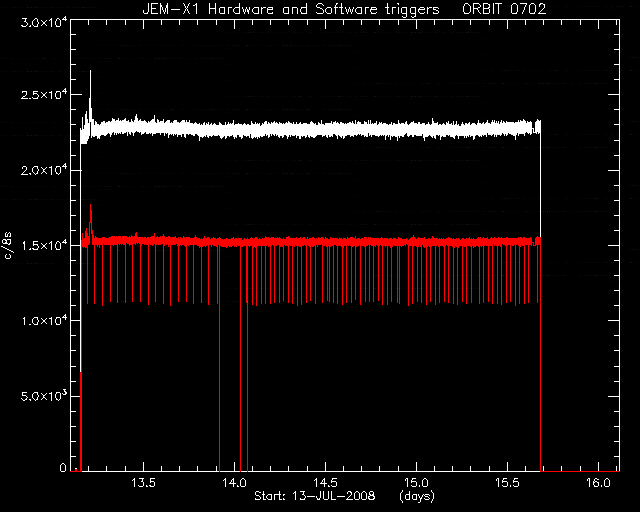Click the 2.0×10⁴ y-axis label
The width and height of the screenshot is (640, 512).
(44, 170)
